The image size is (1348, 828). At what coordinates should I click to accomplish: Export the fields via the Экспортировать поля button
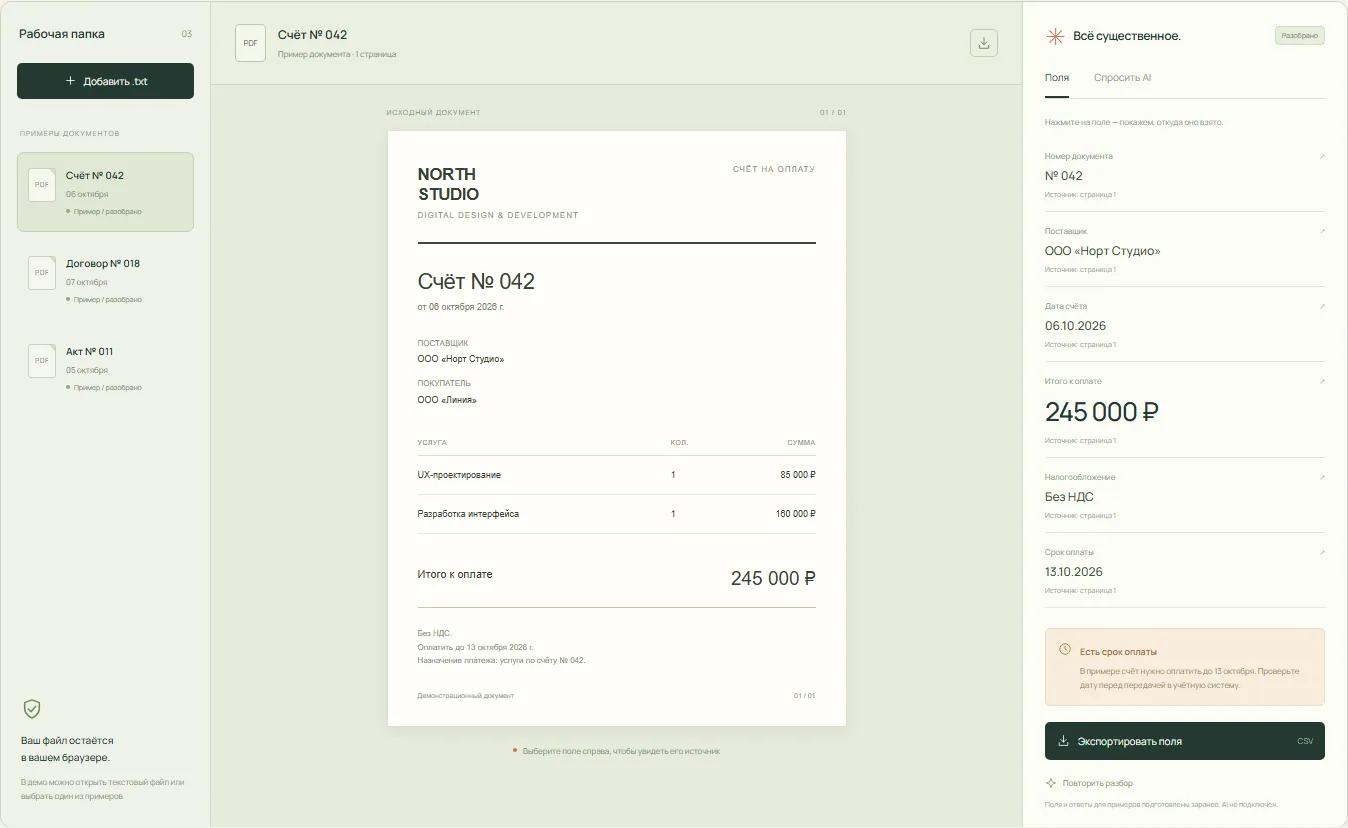(1185, 742)
